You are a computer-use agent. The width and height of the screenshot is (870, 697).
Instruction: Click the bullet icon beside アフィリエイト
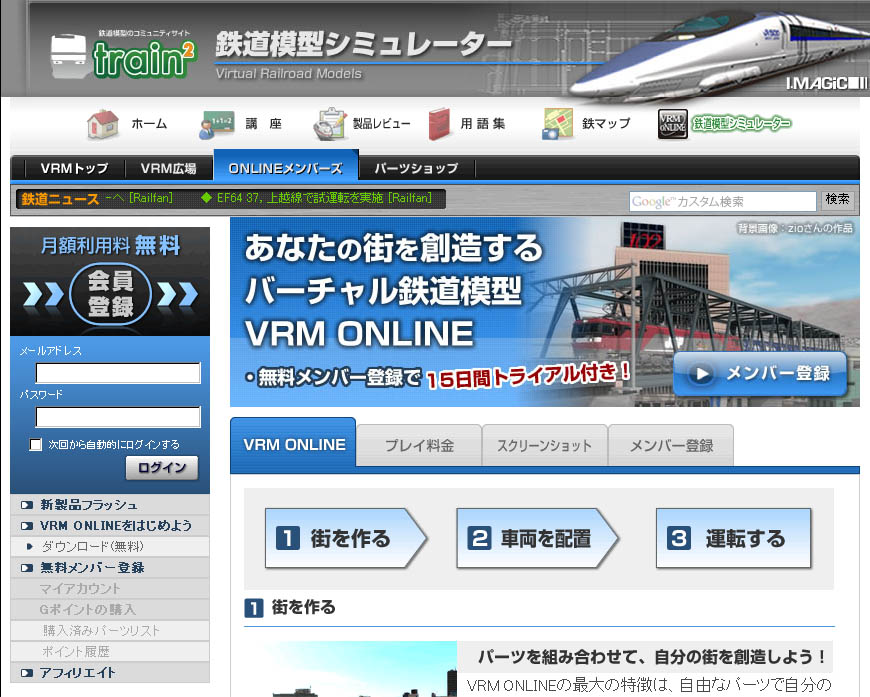tap(27, 673)
